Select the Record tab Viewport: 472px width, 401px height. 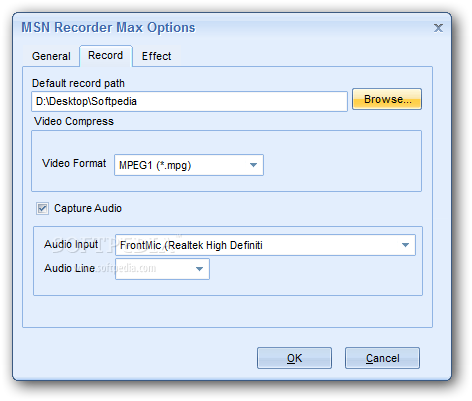point(106,55)
